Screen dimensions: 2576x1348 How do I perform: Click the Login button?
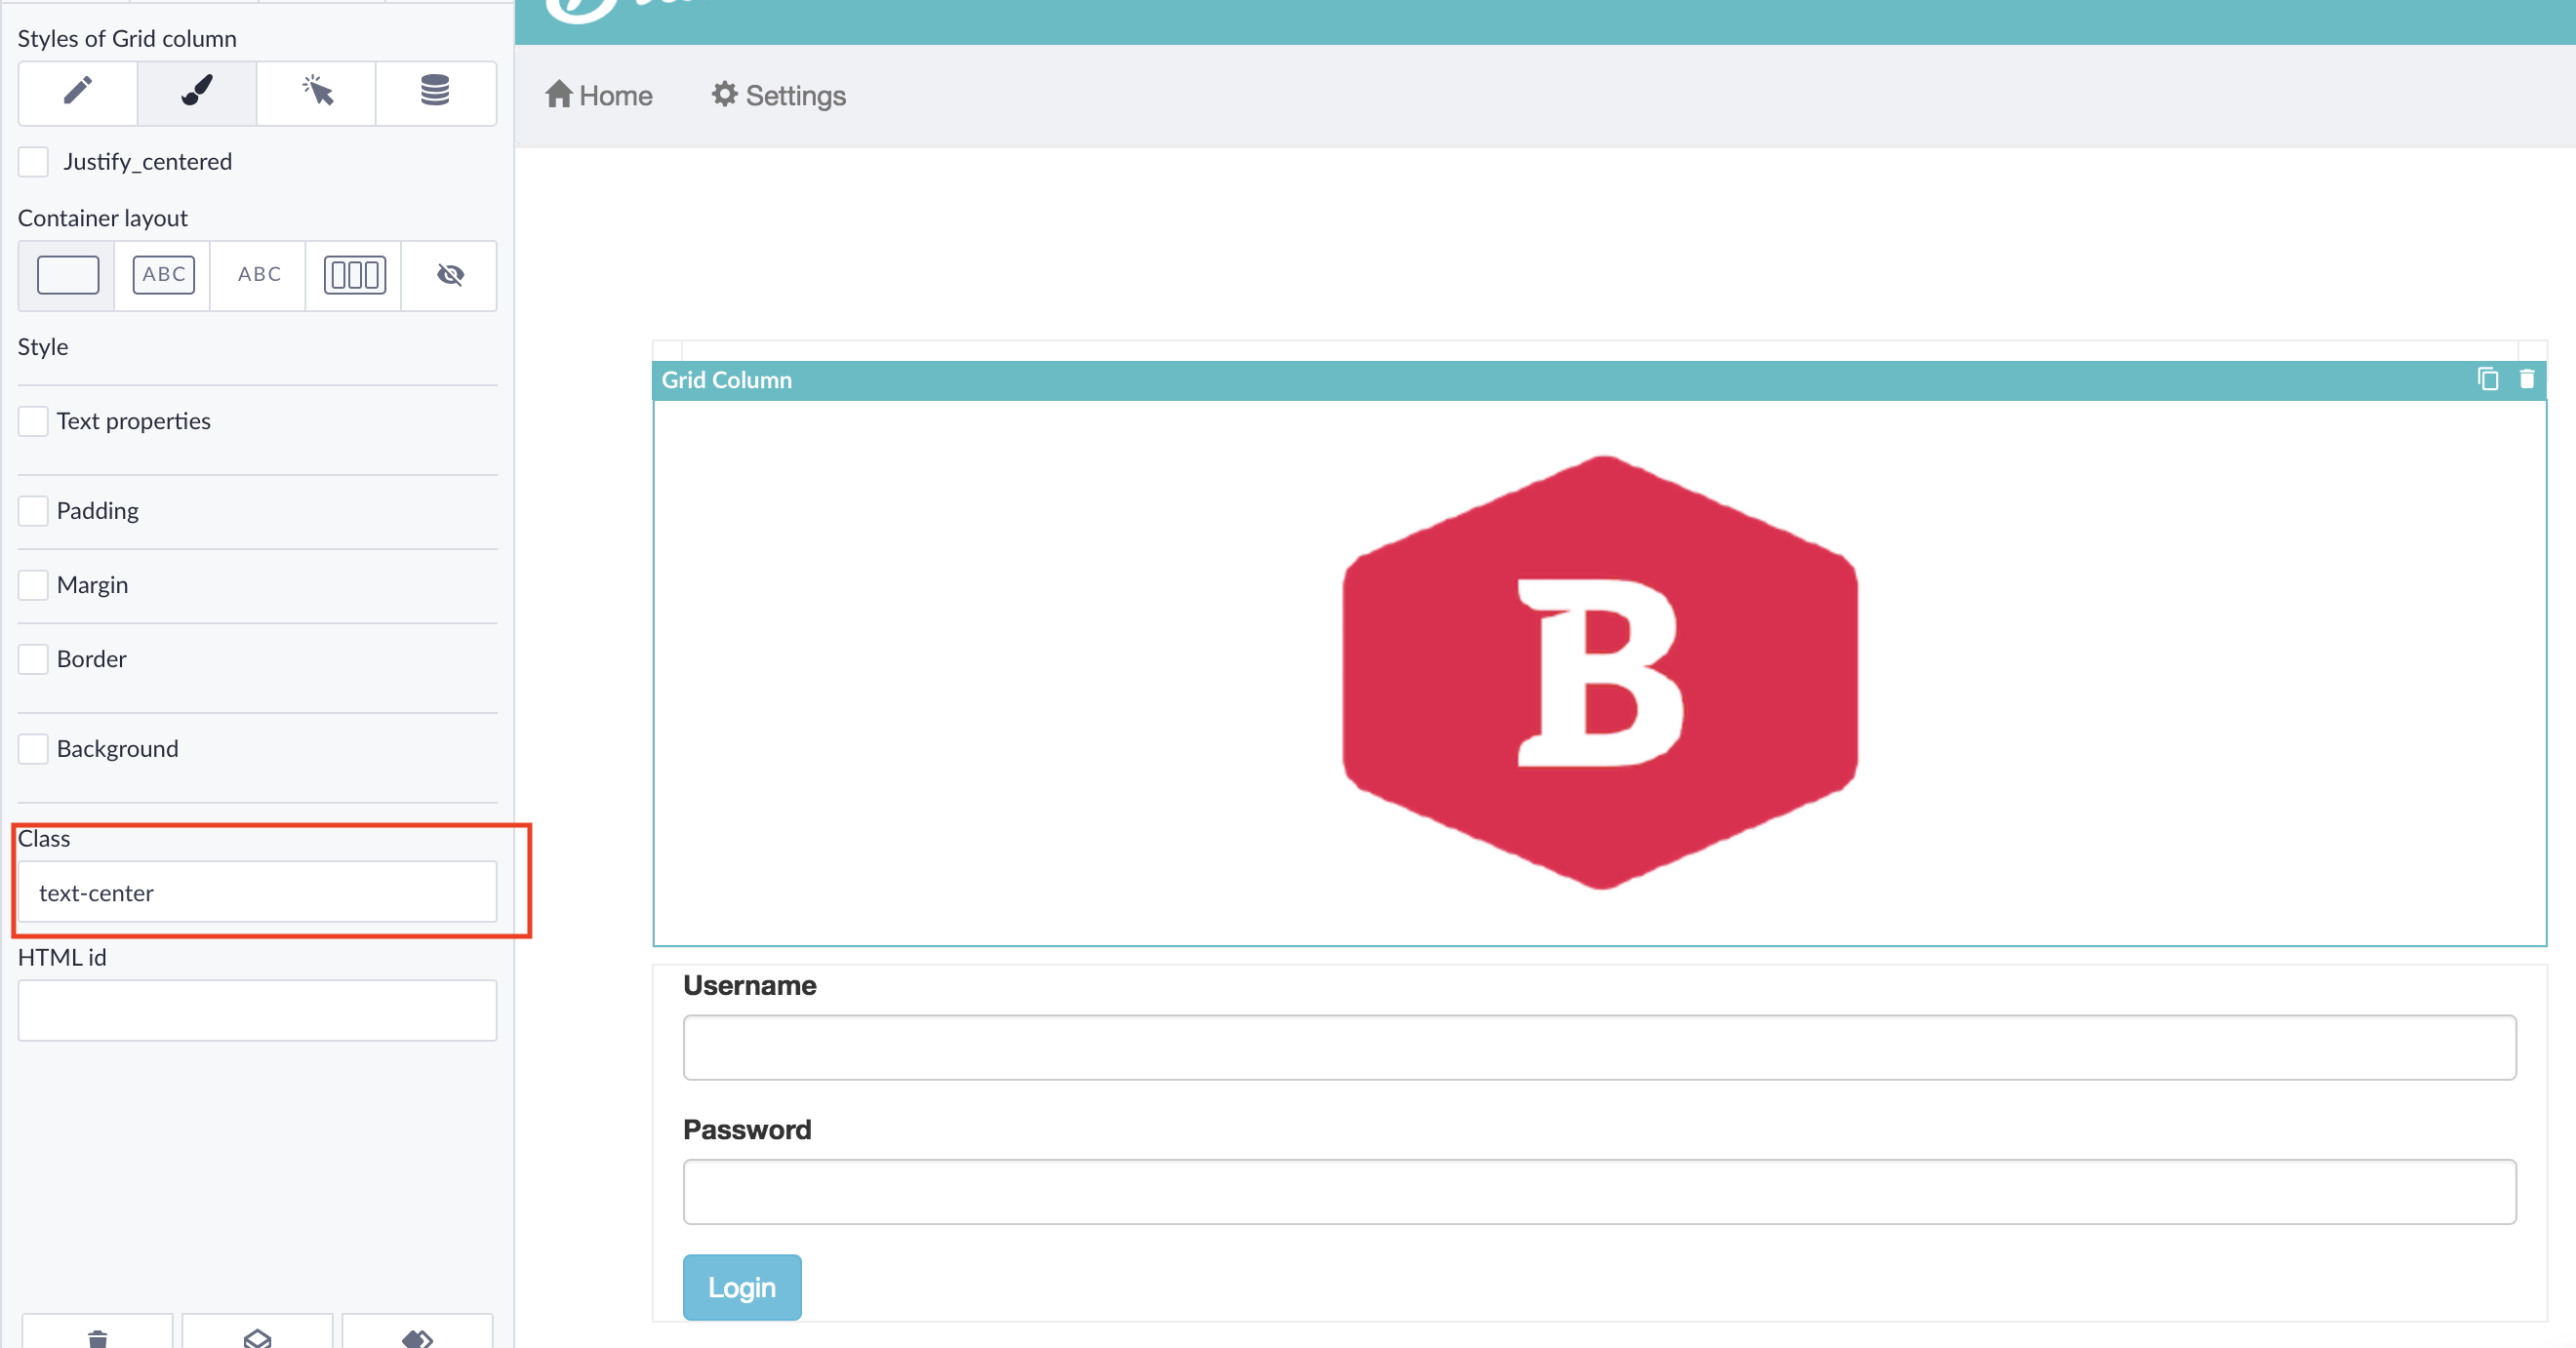(742, 1287)
